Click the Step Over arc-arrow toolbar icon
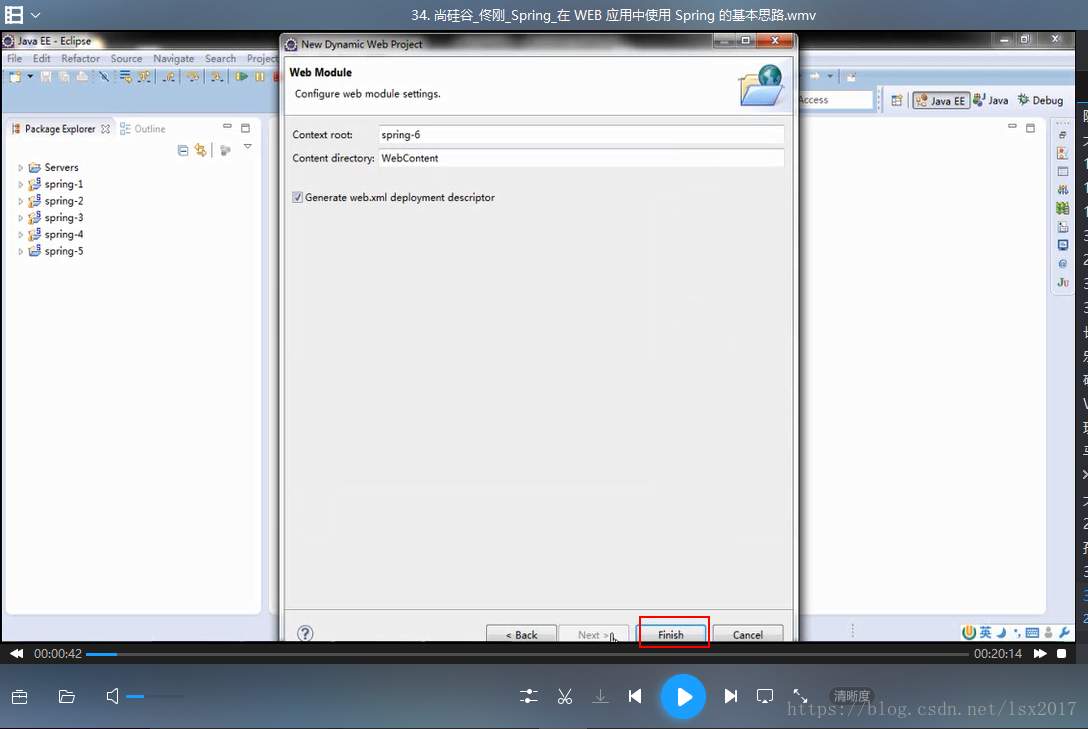1088x729 pixels. 193,76
